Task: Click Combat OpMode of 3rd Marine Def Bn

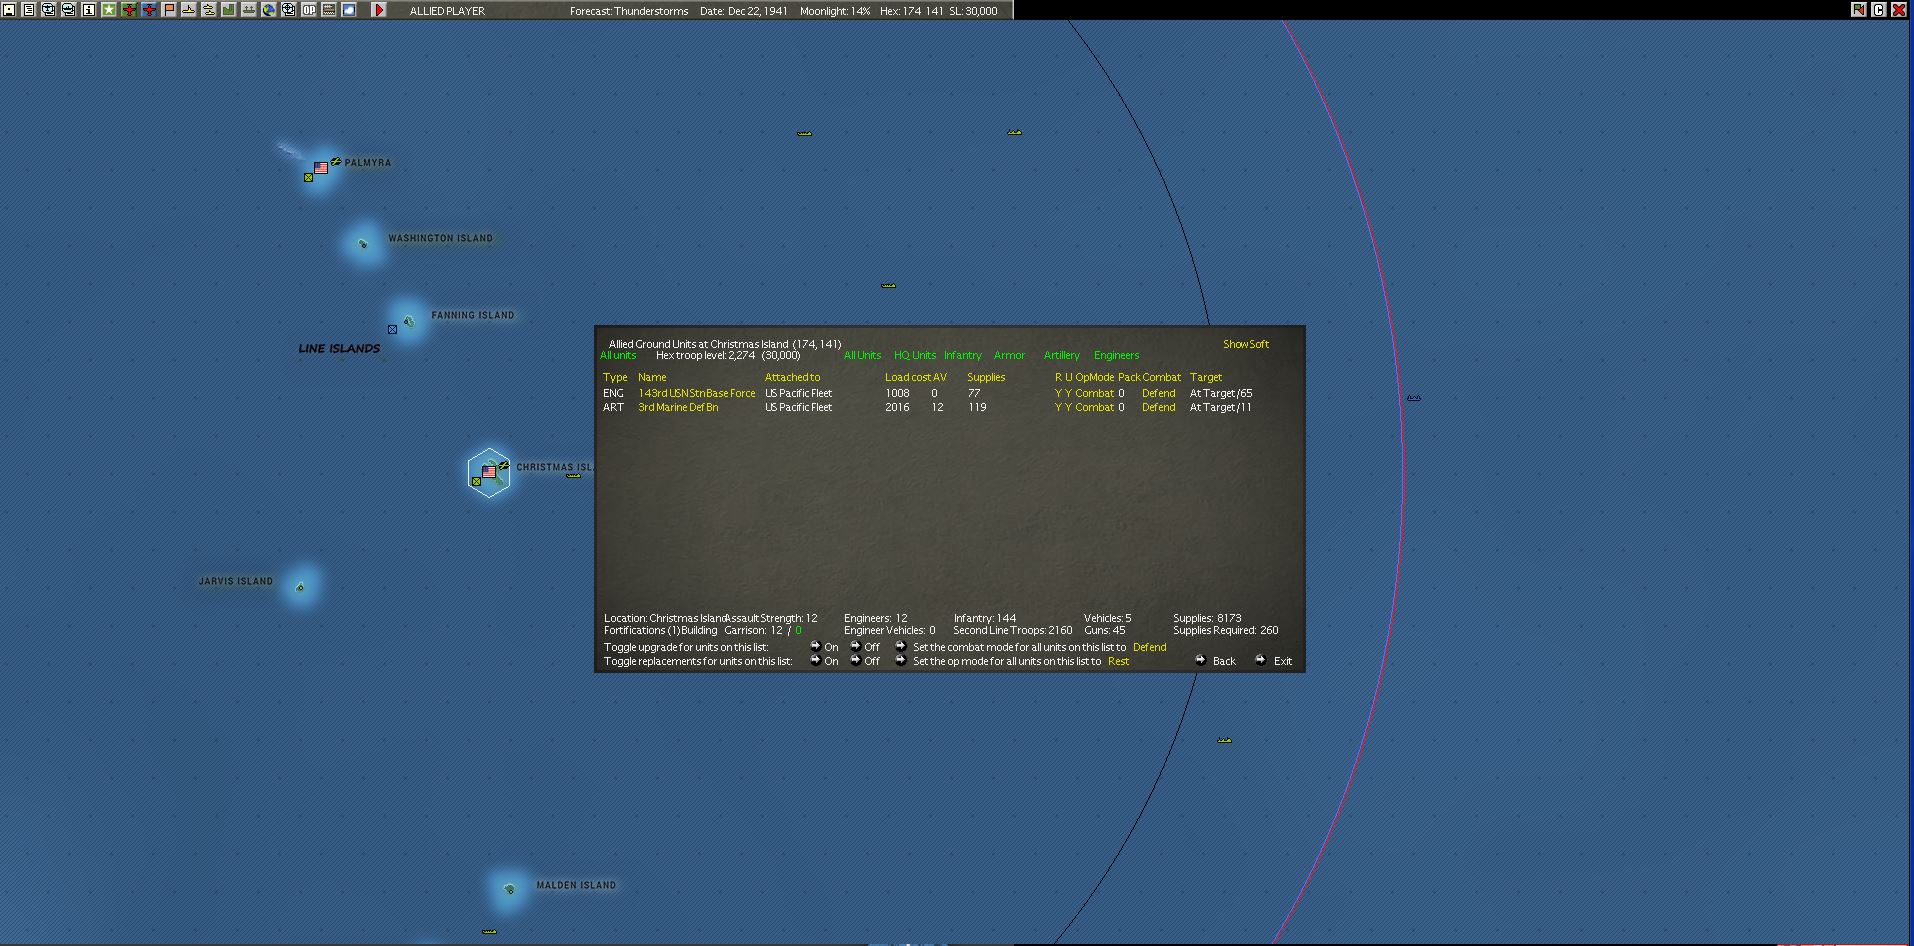Action: 1094,407
